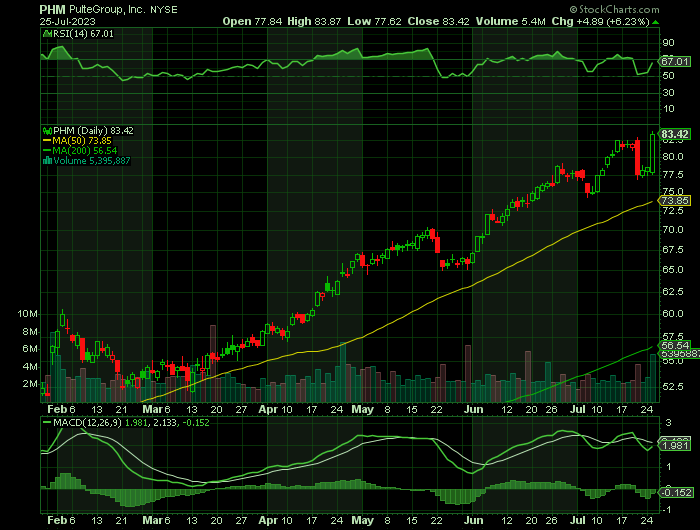
Task: Click the 60.0 price axis label
Action: (x=672, y=313)
